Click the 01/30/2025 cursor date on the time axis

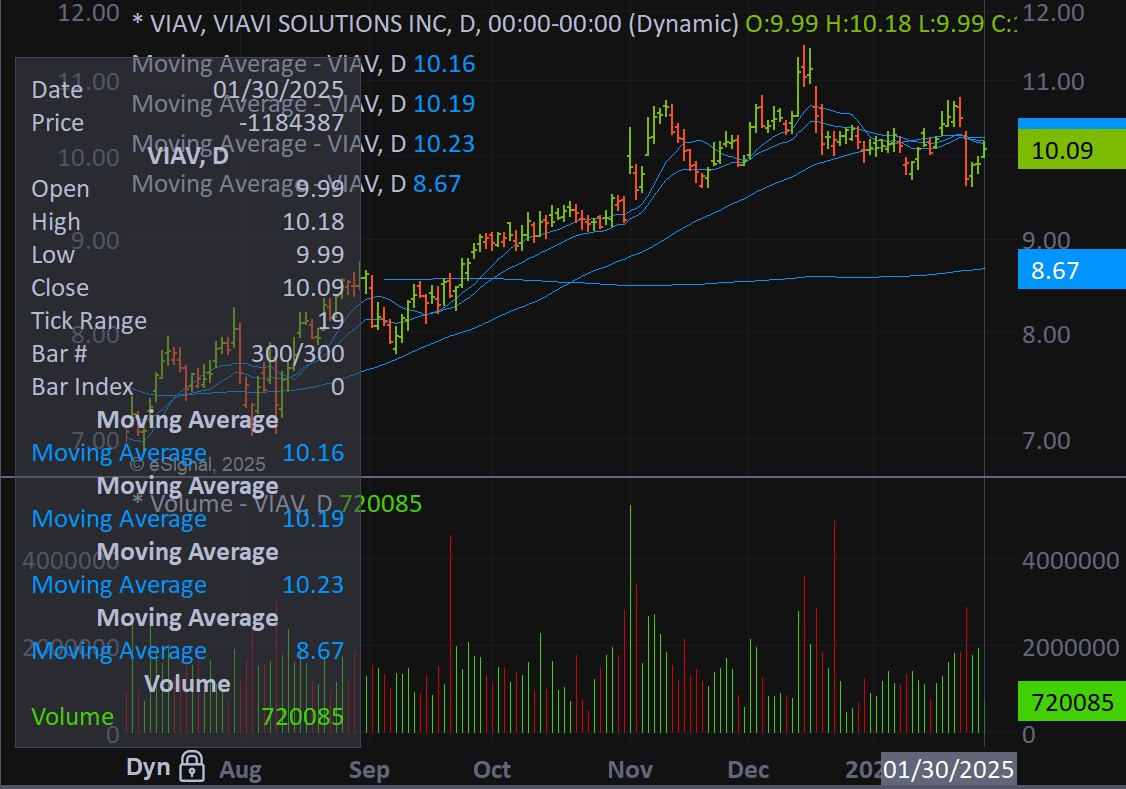[x=948, y=770]
